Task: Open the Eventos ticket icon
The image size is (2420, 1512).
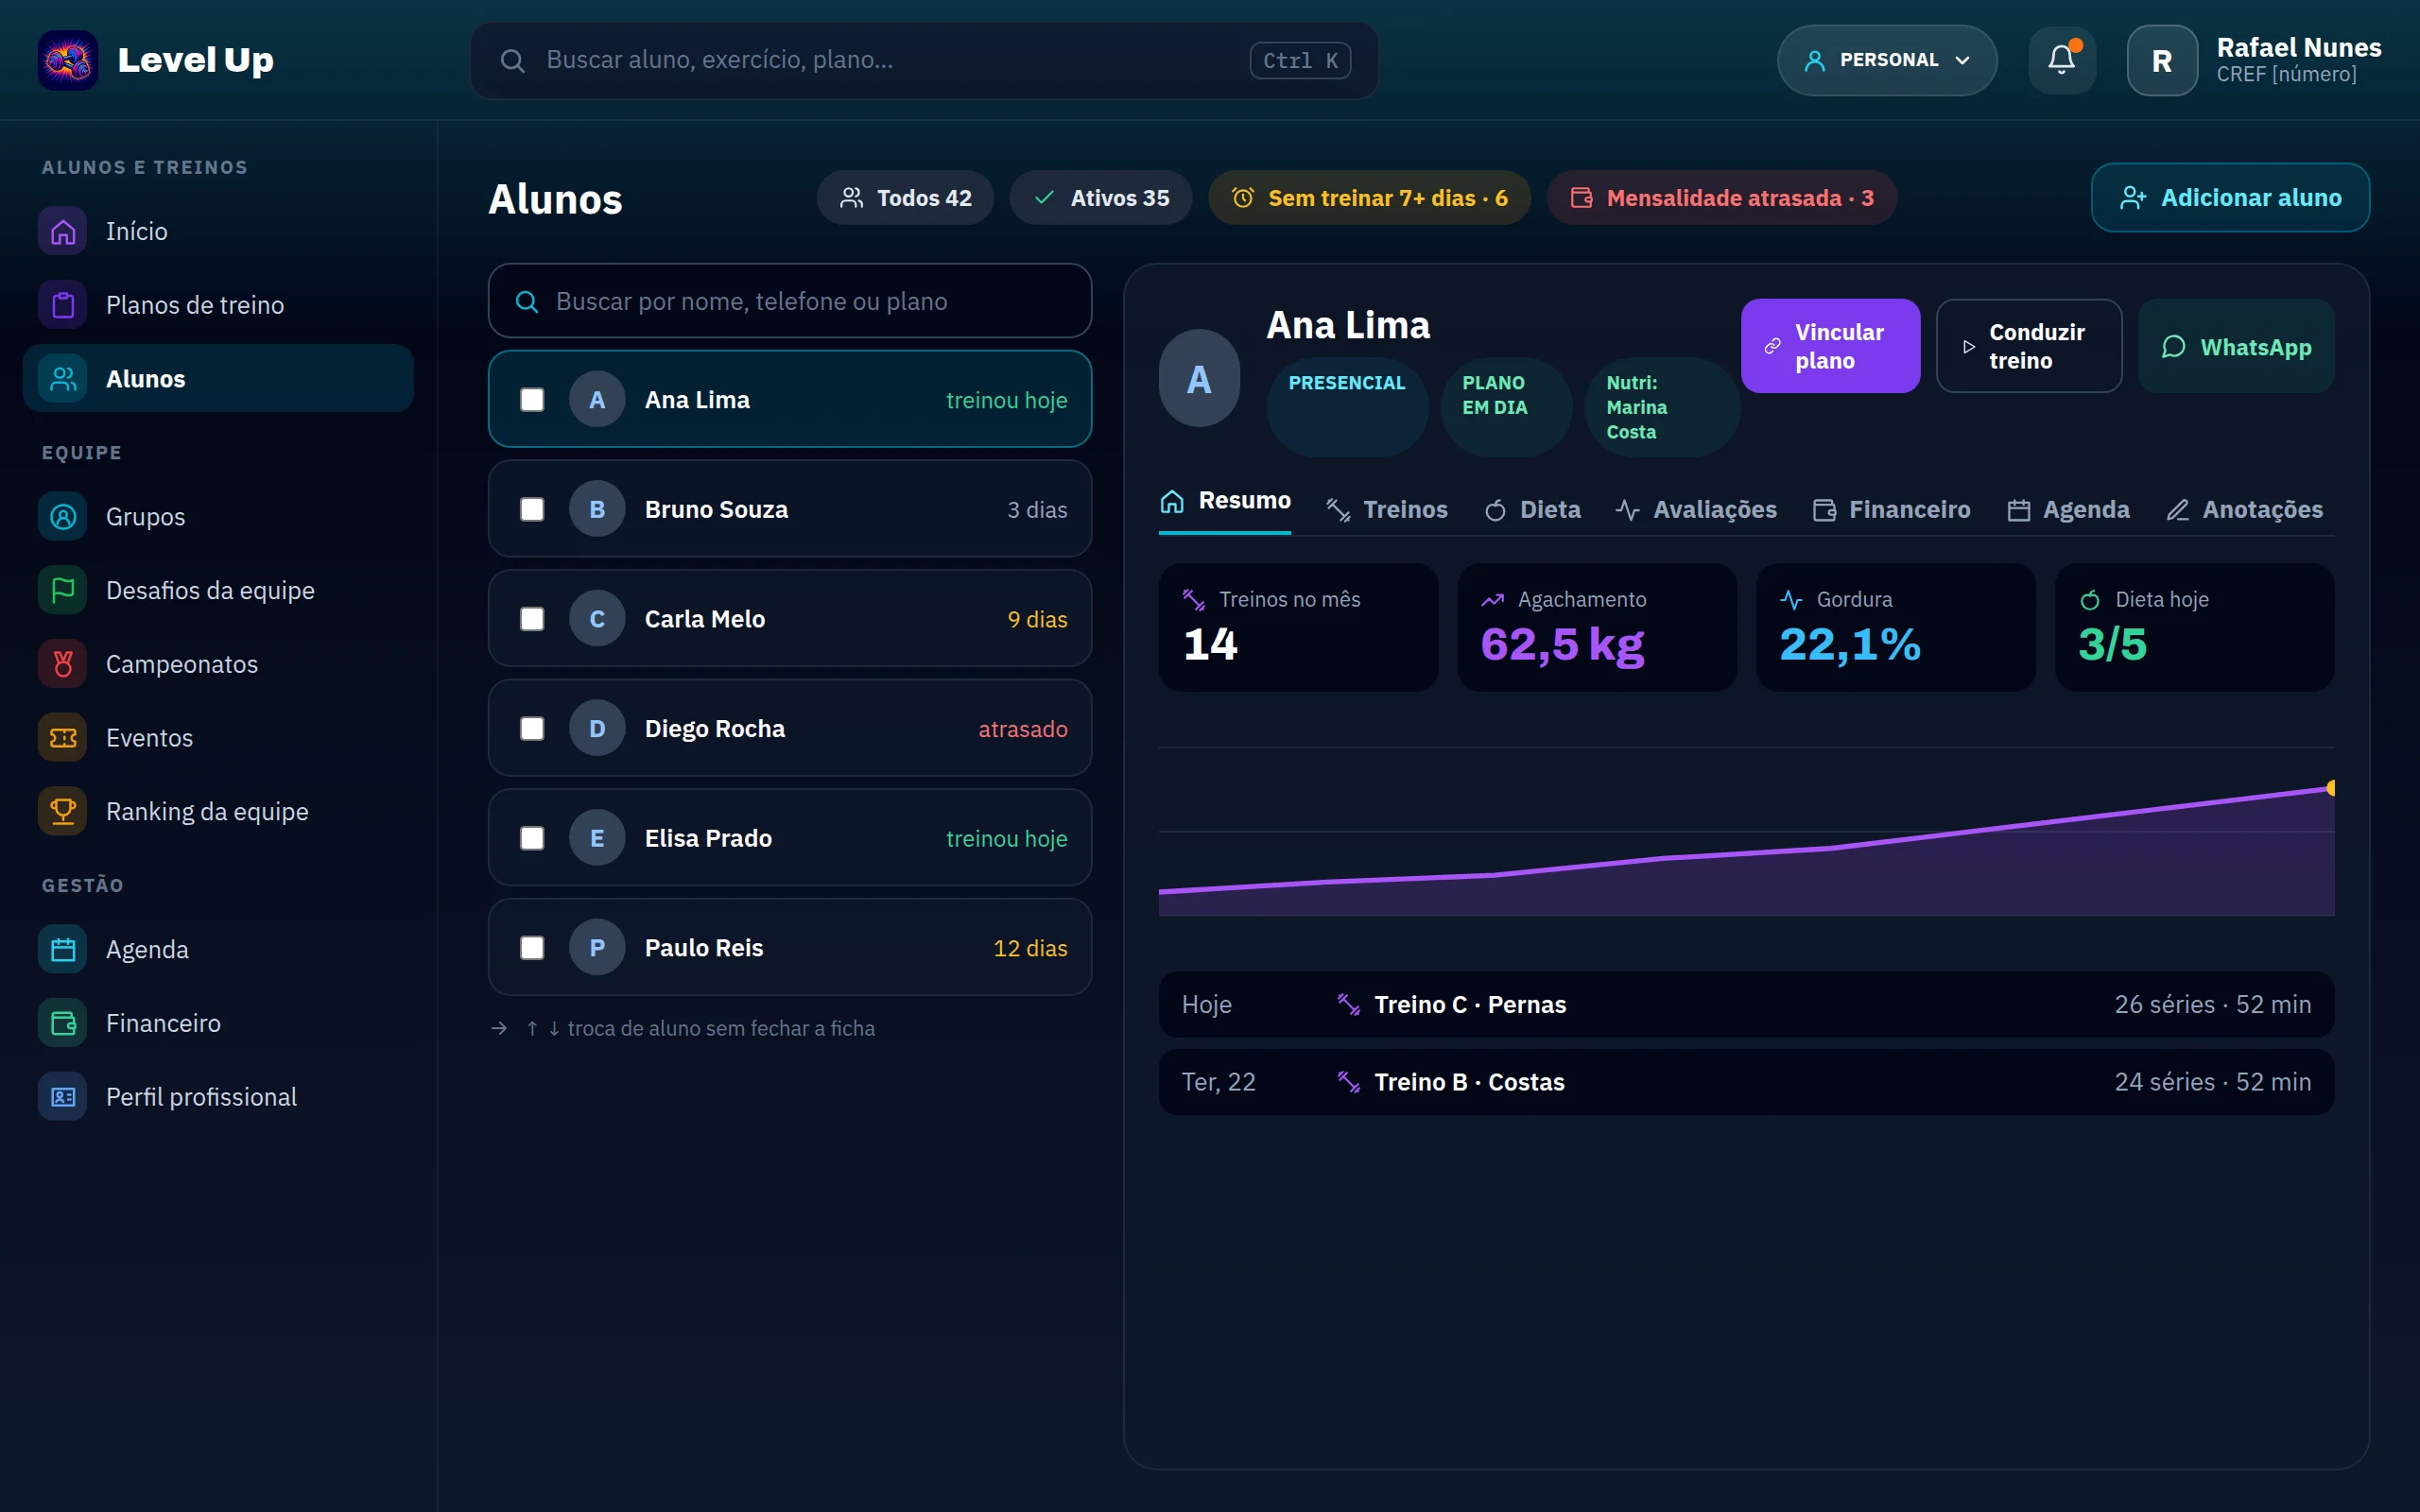Action: pos(63,738)
